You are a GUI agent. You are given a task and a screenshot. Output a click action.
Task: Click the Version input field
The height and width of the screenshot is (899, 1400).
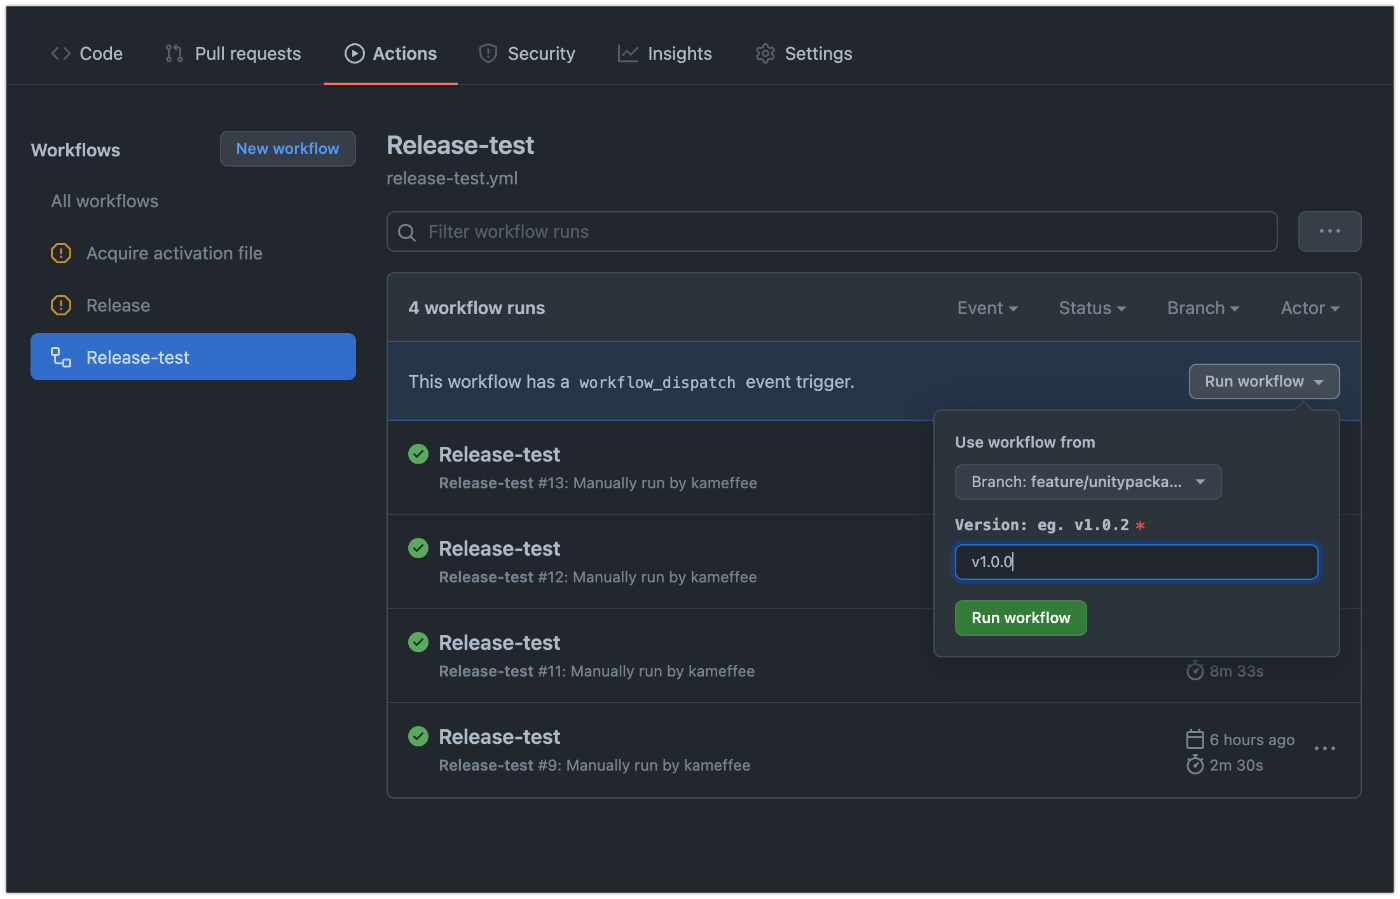[1136, 562]
